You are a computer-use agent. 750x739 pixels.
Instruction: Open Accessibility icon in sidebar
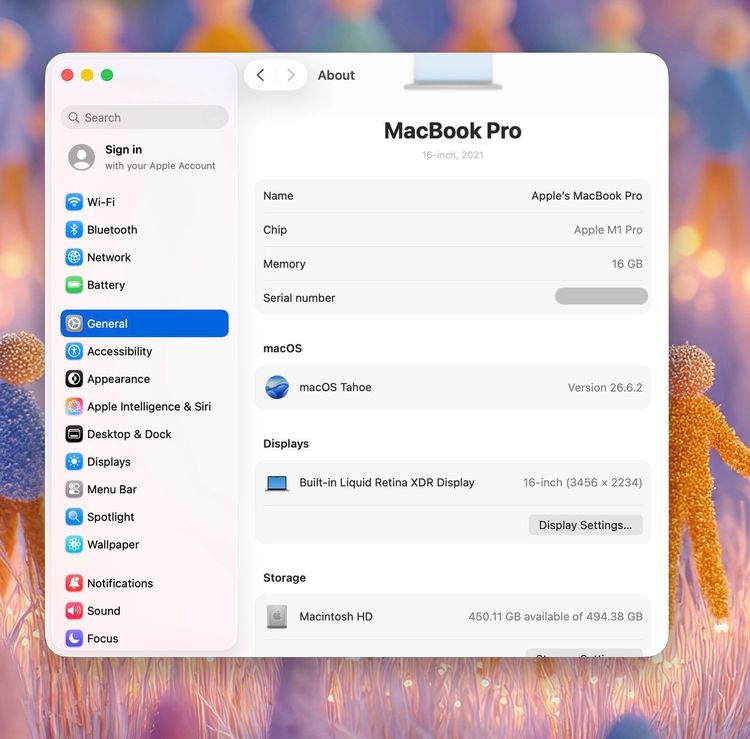74,351
